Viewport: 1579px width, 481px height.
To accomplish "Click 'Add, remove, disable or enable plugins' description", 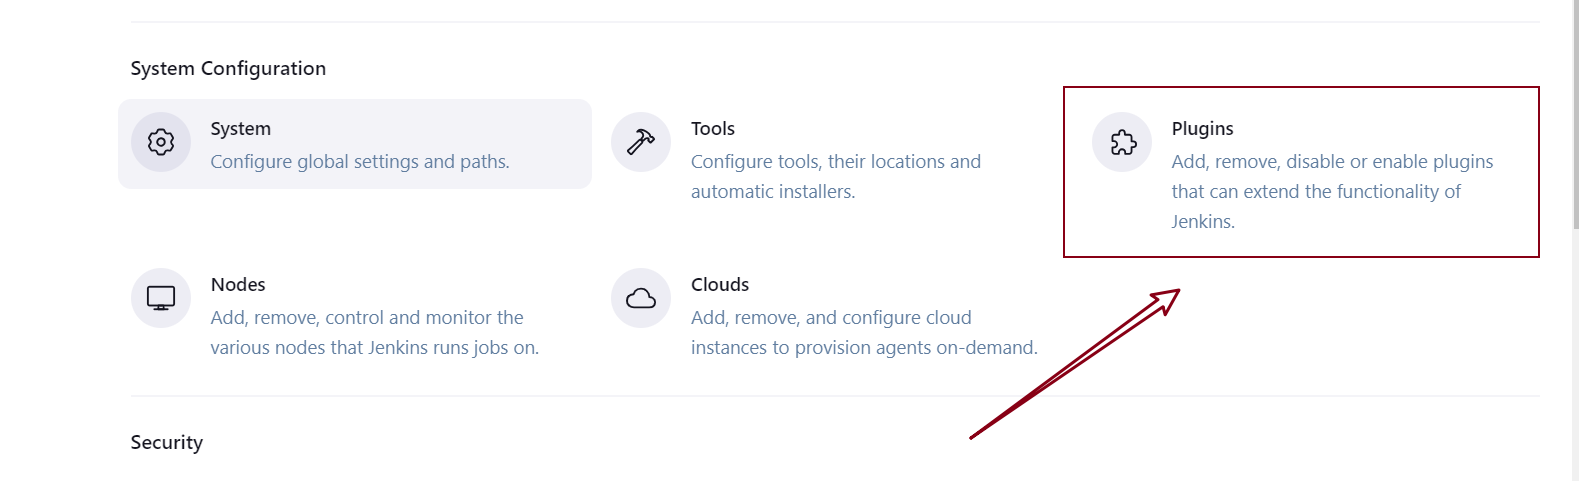I will (1332, 191).
